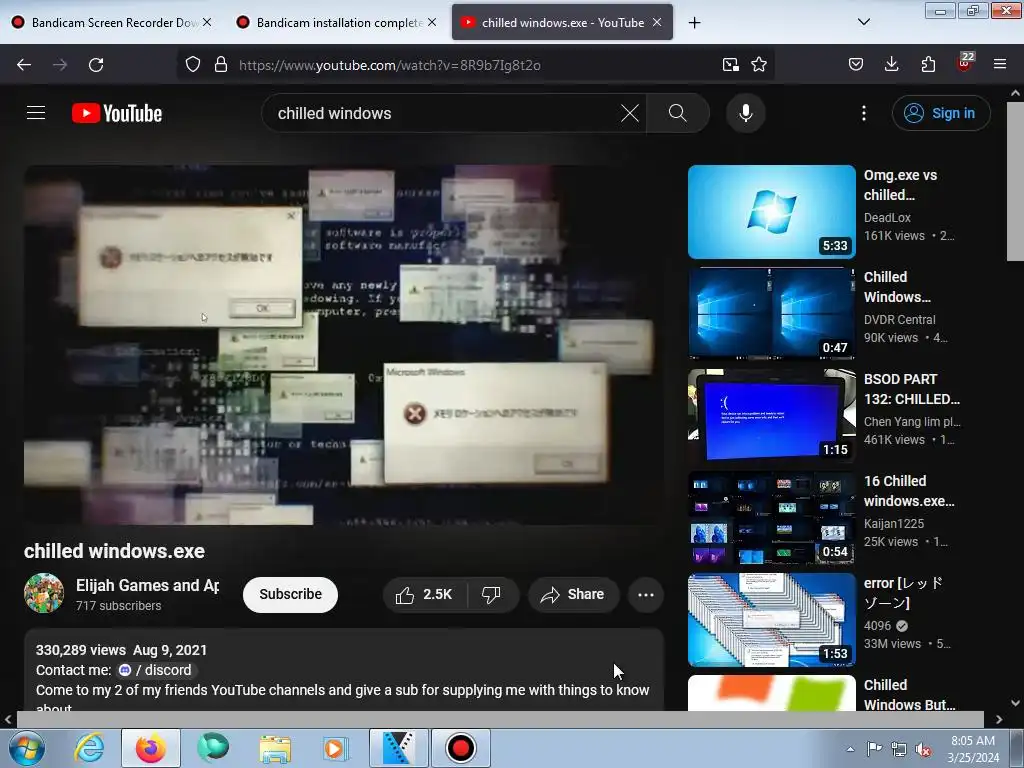View site security via padlock icon
The width and height of the screenshot is (1024, 768).
[x=221, y=65]
